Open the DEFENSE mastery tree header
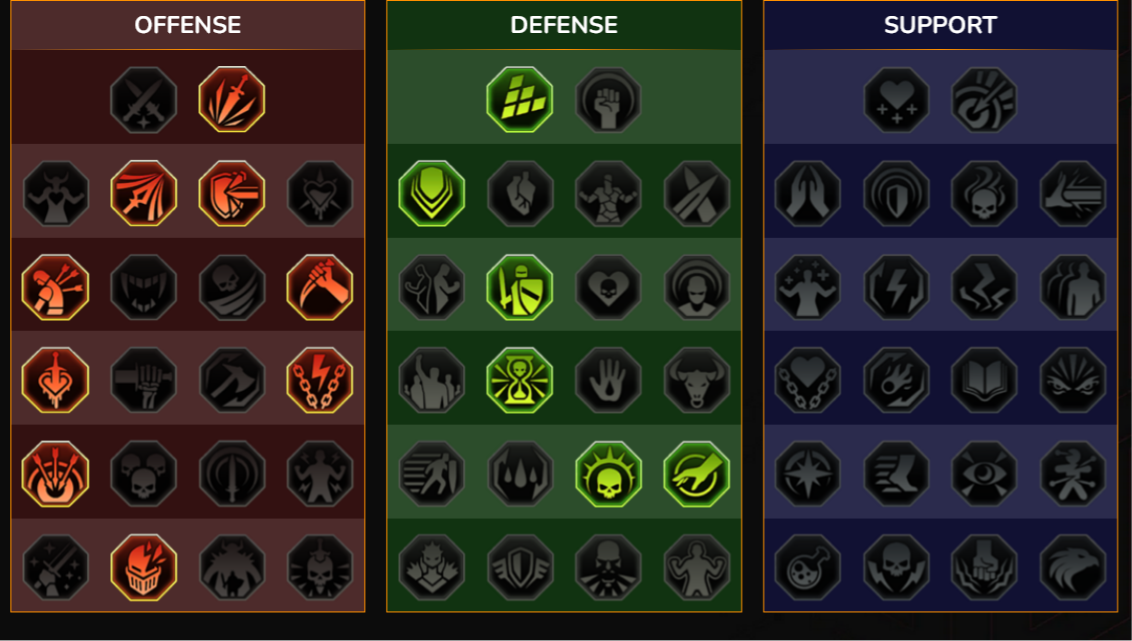Image resolution: width=1132 pixels, height=641 pixels. coord(564,25)
